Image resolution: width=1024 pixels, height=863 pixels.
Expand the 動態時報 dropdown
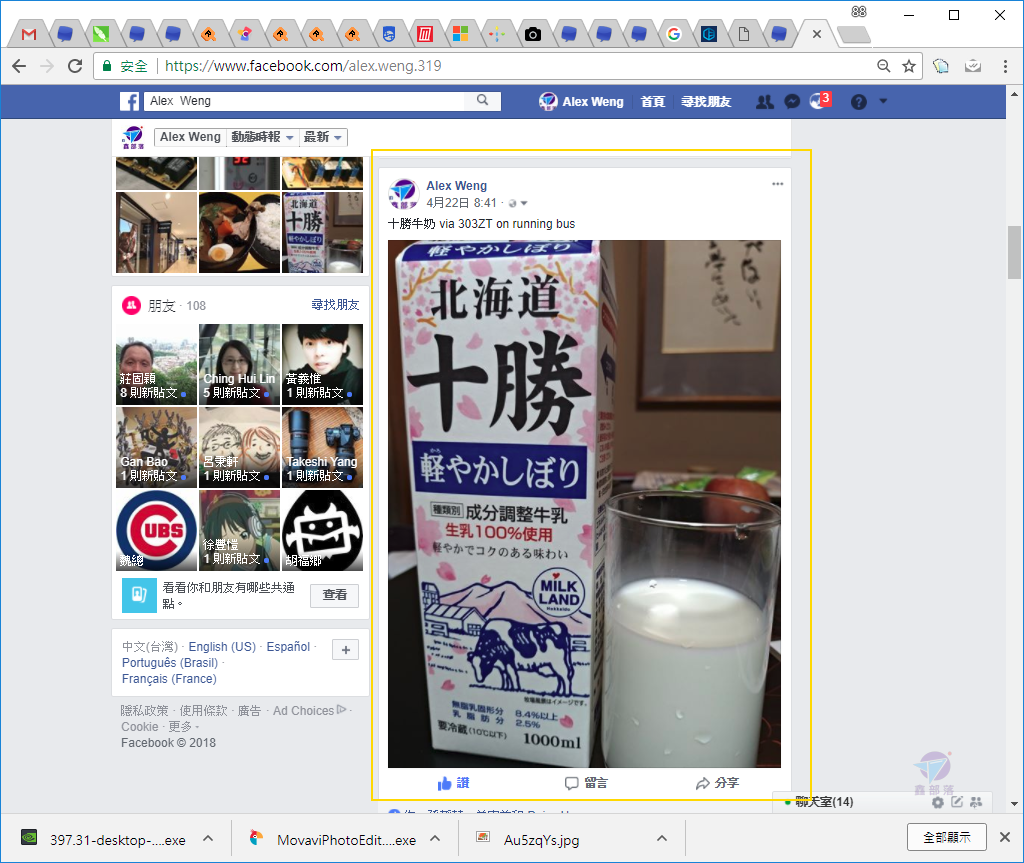(x=263, y=137)
